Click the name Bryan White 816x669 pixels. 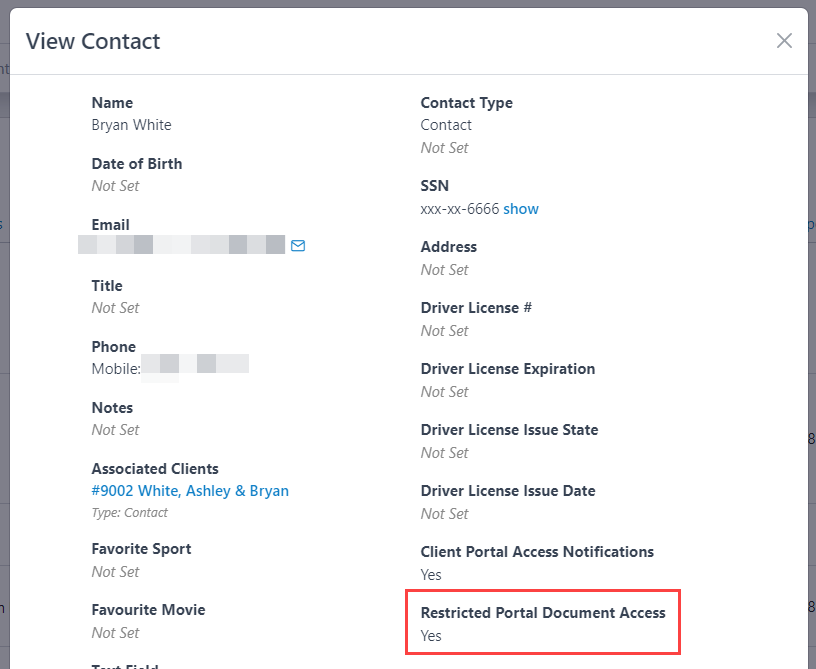131,124
